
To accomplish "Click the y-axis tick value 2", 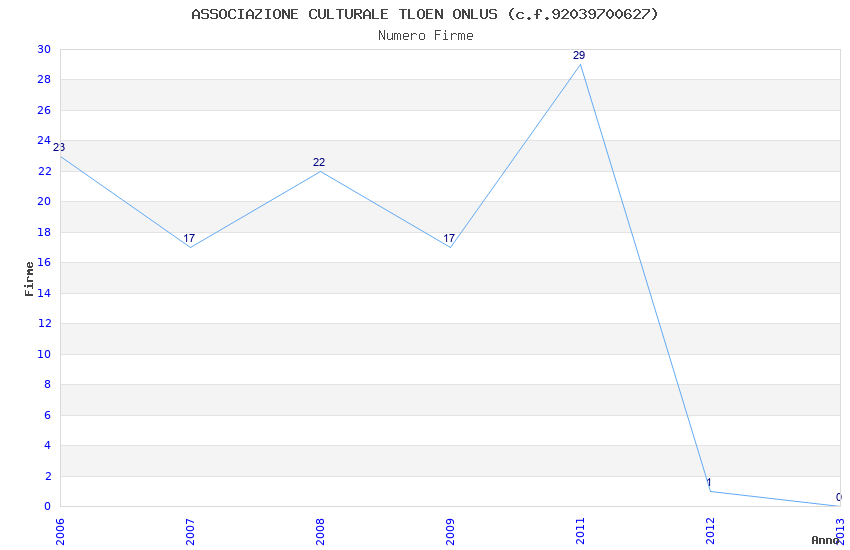I will (47, 476).
